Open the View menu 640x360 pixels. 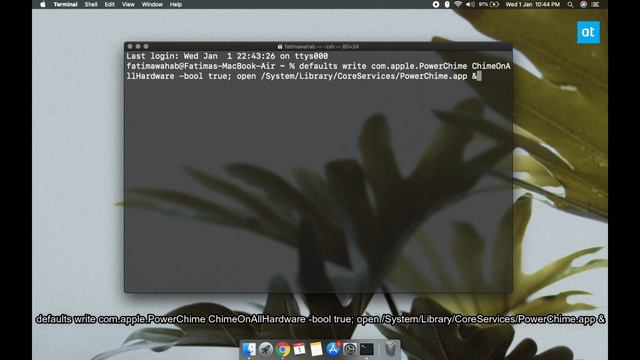click(128, 4)
